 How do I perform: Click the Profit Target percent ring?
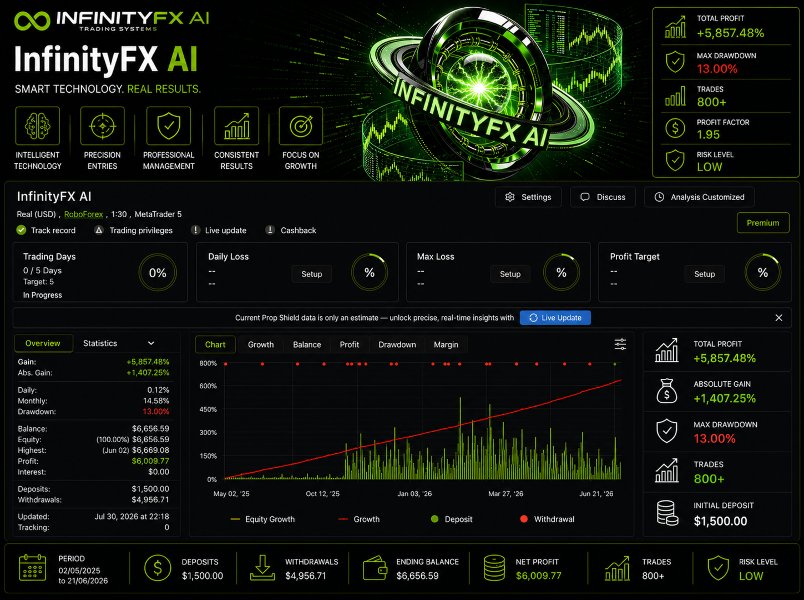point(763,272)
